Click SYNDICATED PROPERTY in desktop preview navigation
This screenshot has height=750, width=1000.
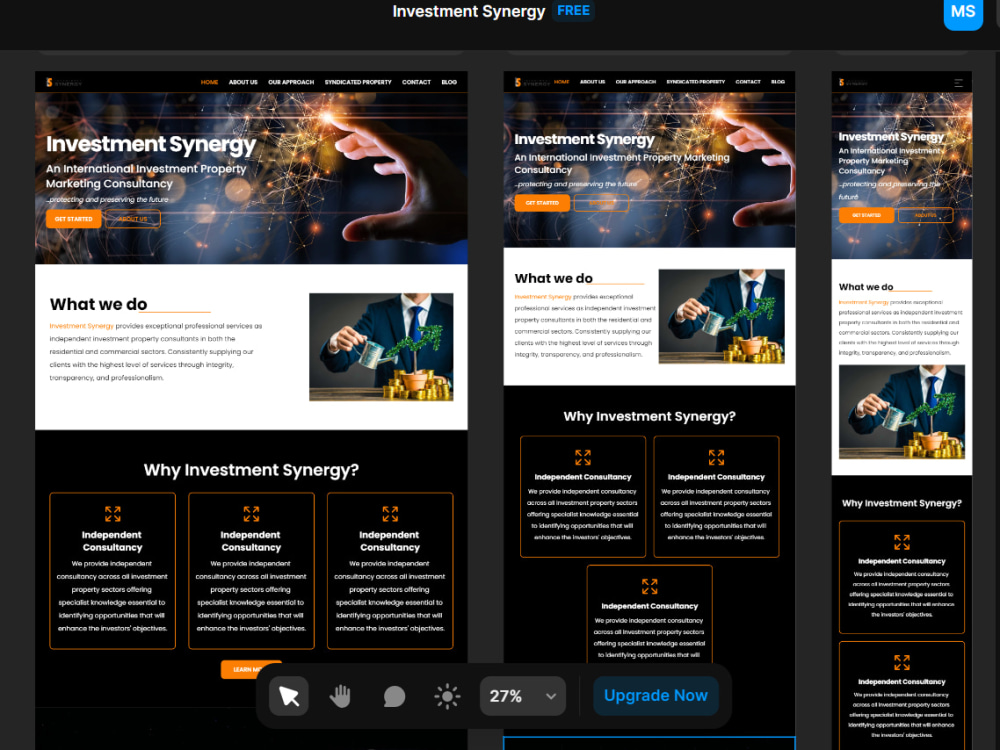click(358, 82)
